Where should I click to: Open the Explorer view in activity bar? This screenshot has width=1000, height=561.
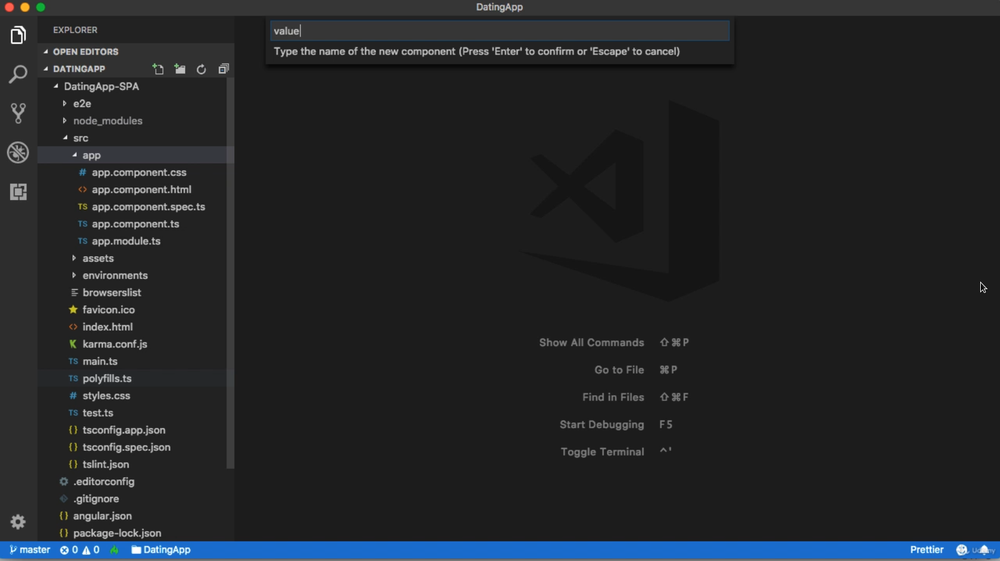click(18, 35)
